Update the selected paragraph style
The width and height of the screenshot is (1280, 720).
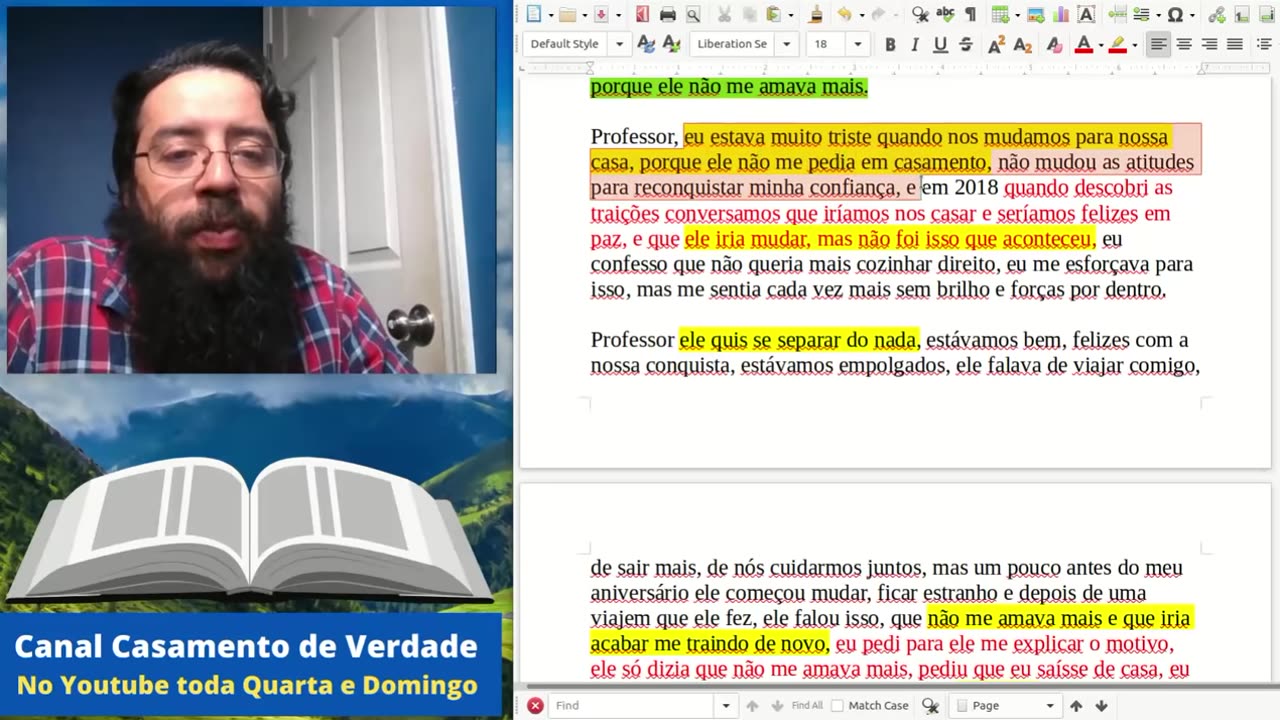646,44
